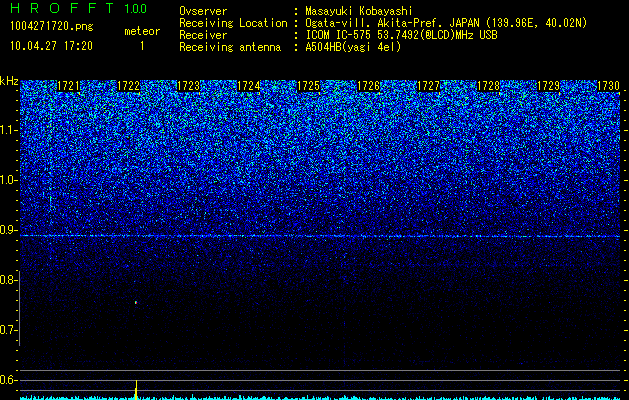Click the 0.8 kHz axis label
Viewport: 629px width, 400px height.
click(x=8, y=280)
